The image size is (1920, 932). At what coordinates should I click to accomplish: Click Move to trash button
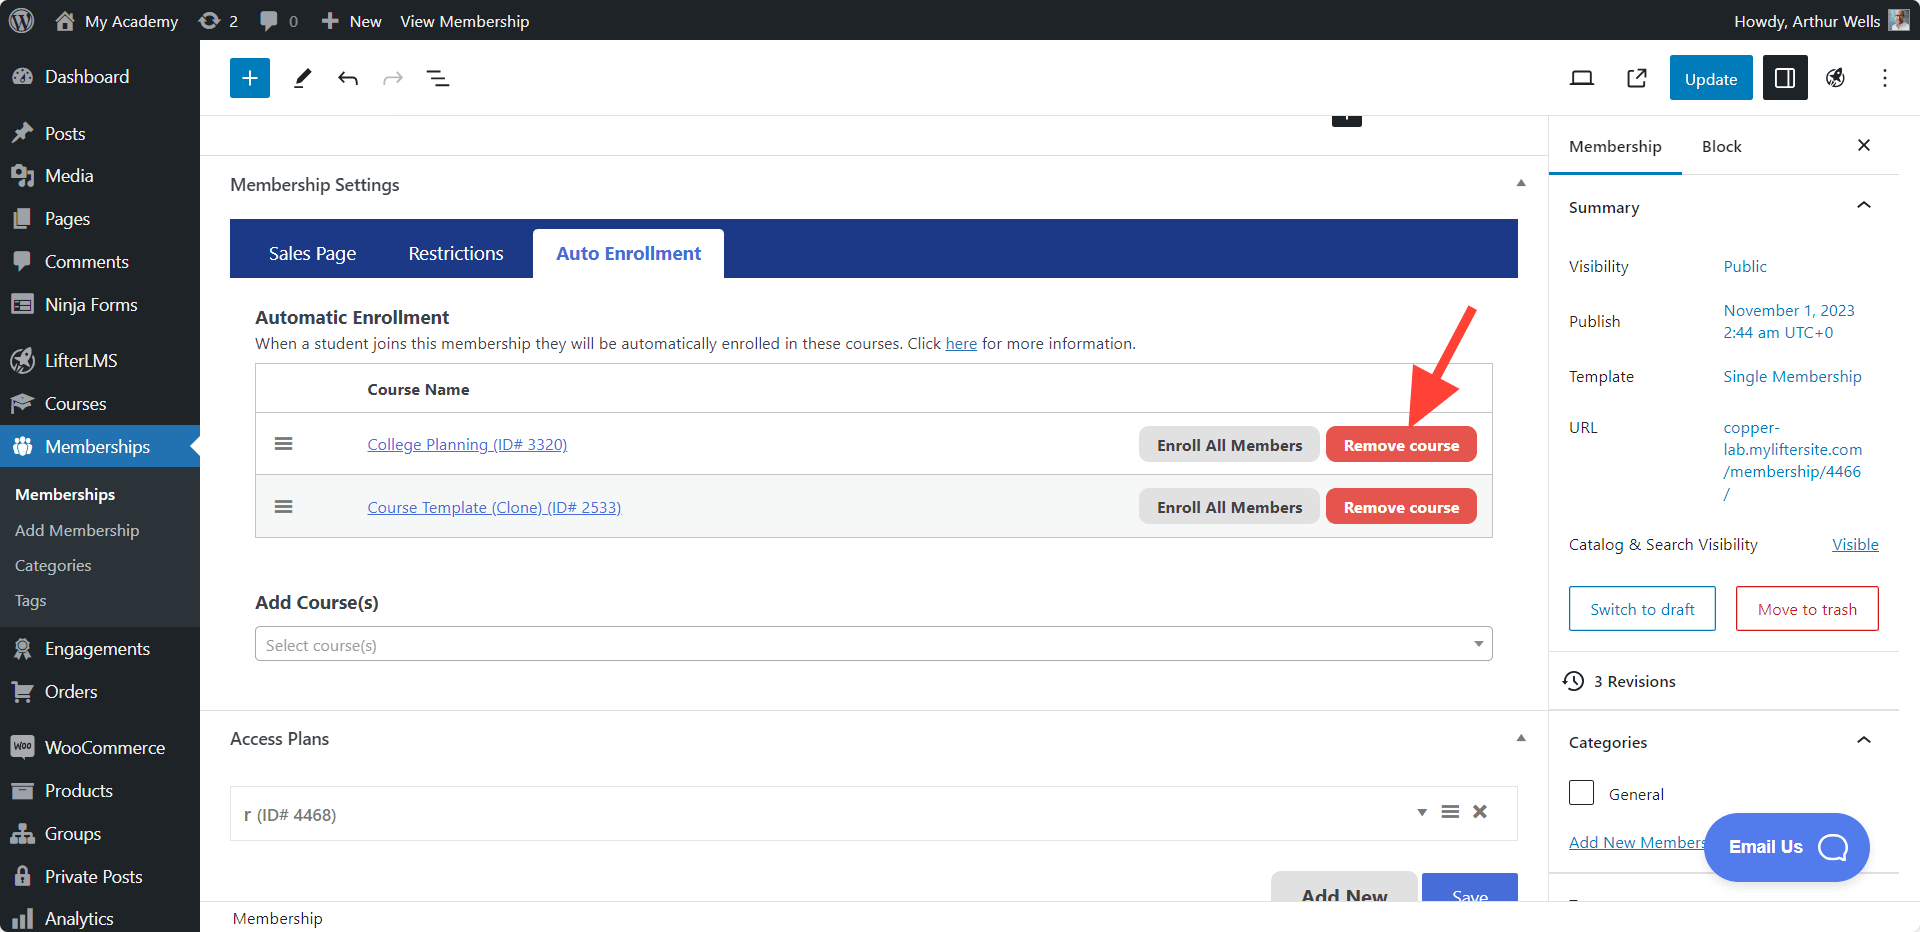coord(1807,609)
